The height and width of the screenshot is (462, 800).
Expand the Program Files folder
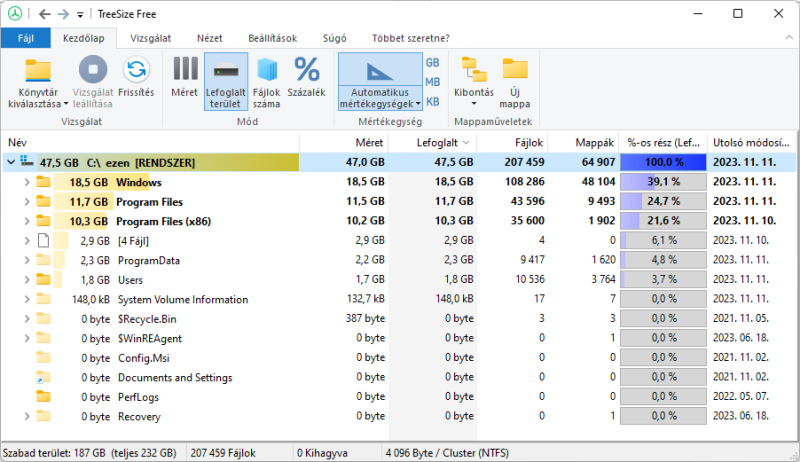27,201
